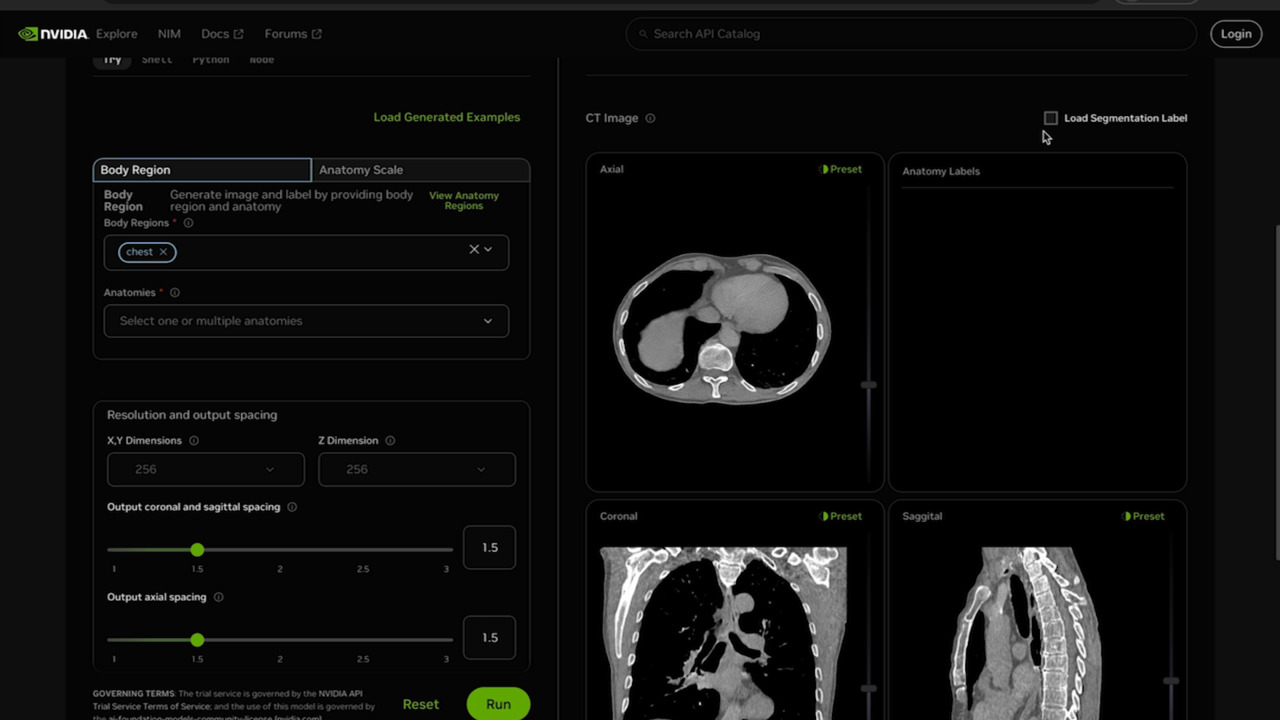Open the View Anatomy Regions link
This screenshot has height=720, width=1280.
463,200
